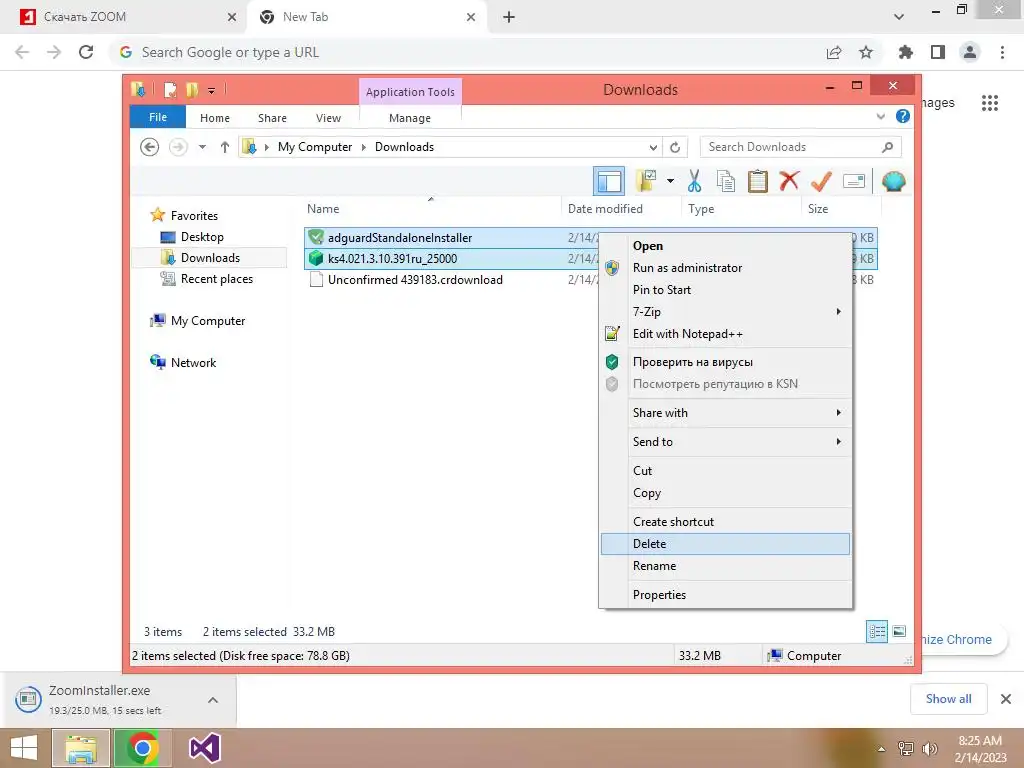Open Recent places in Favorites
This screenshot has height=768, width=1024.
click(x=217, y=279)
